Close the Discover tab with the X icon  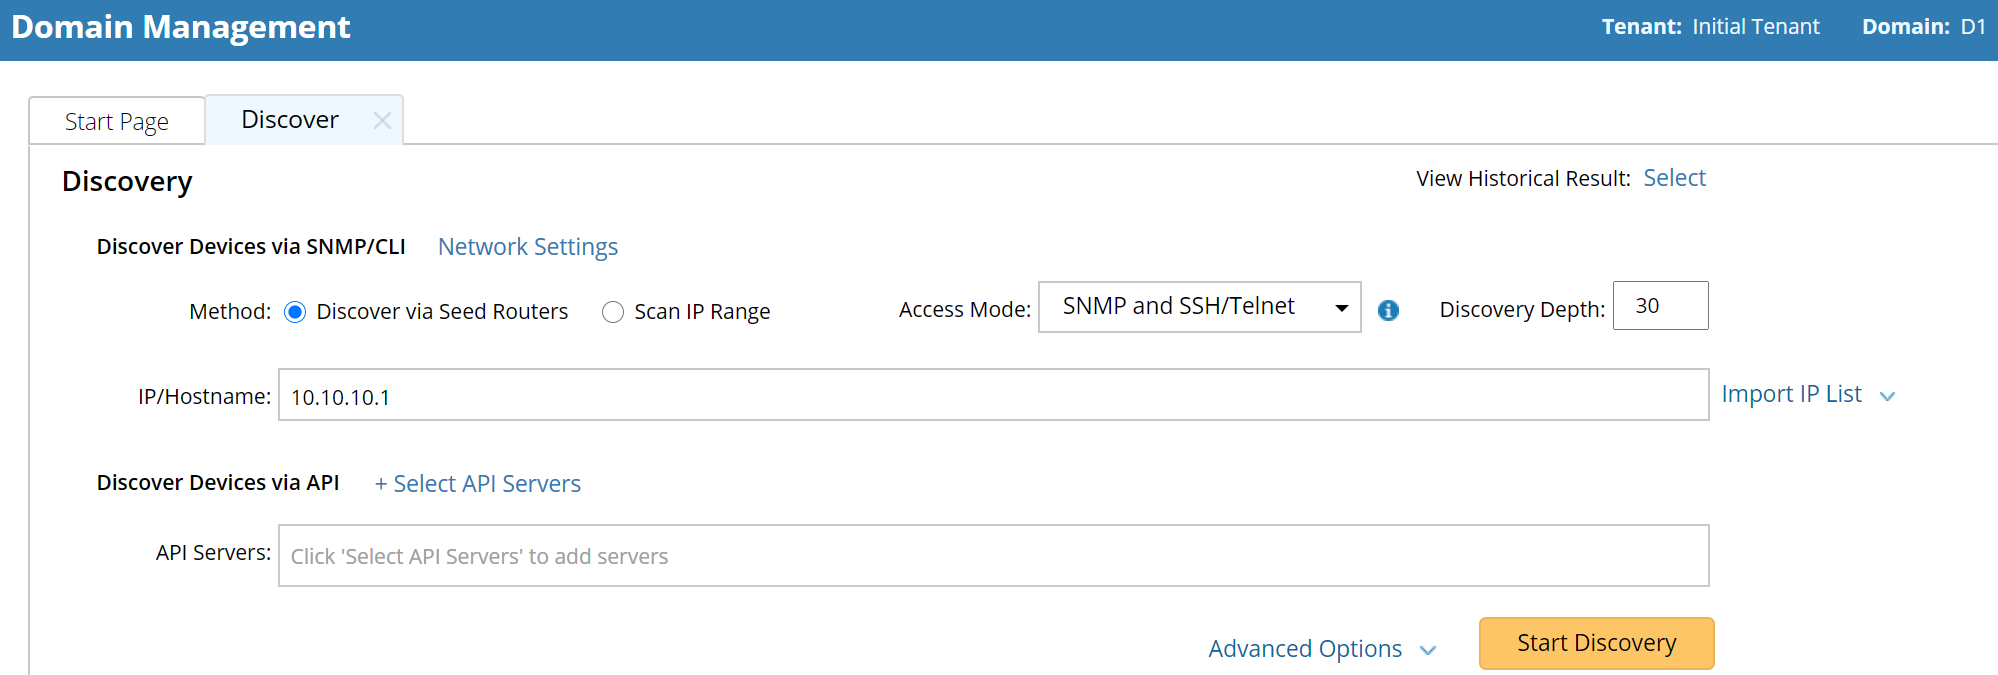click(381, 121)
